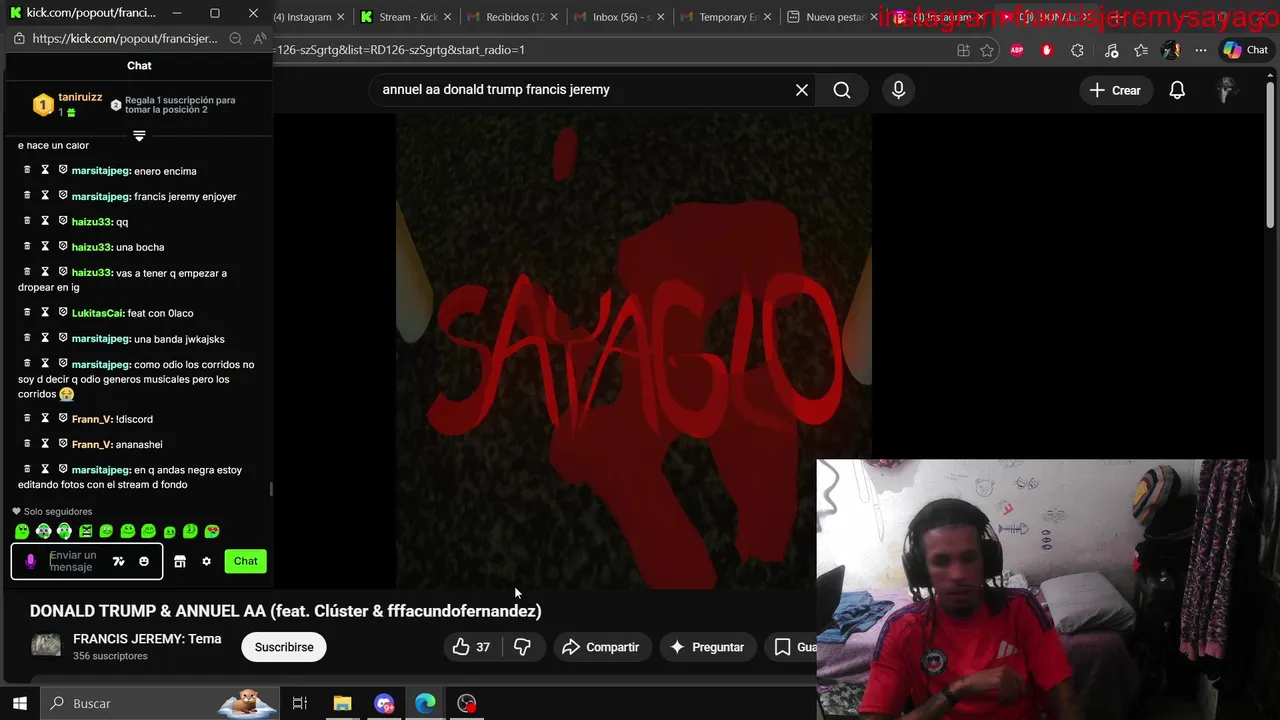Click the popout window address URL

[x=124, y=38]
